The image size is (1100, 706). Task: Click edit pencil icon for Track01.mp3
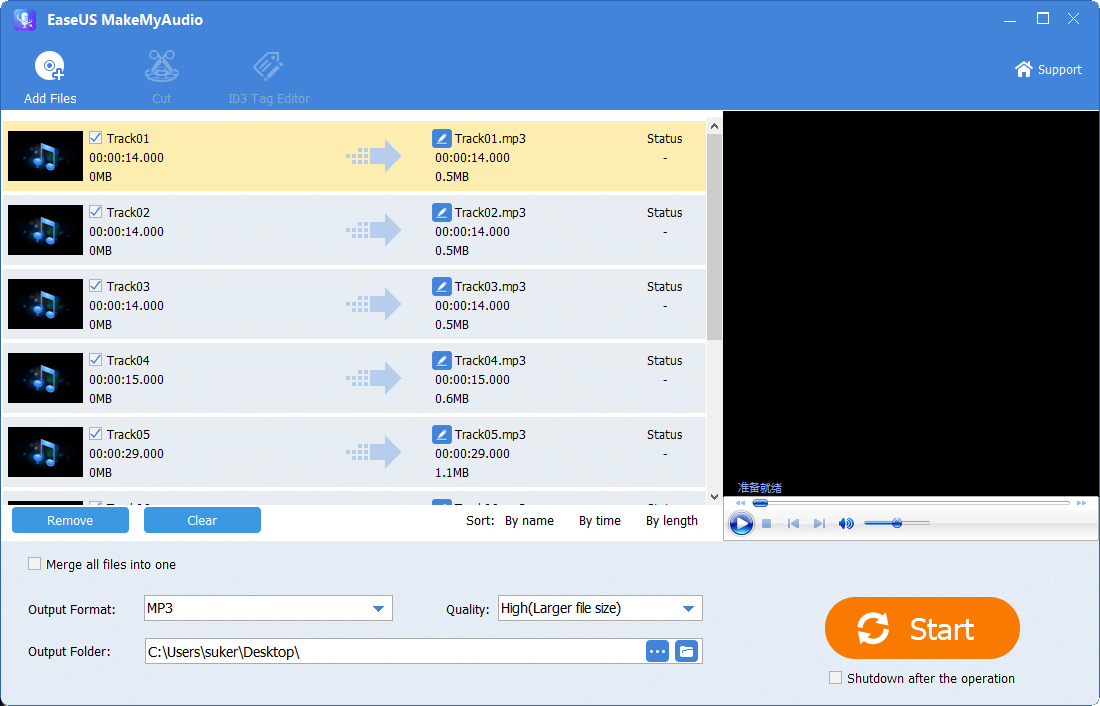click(441, 139)
